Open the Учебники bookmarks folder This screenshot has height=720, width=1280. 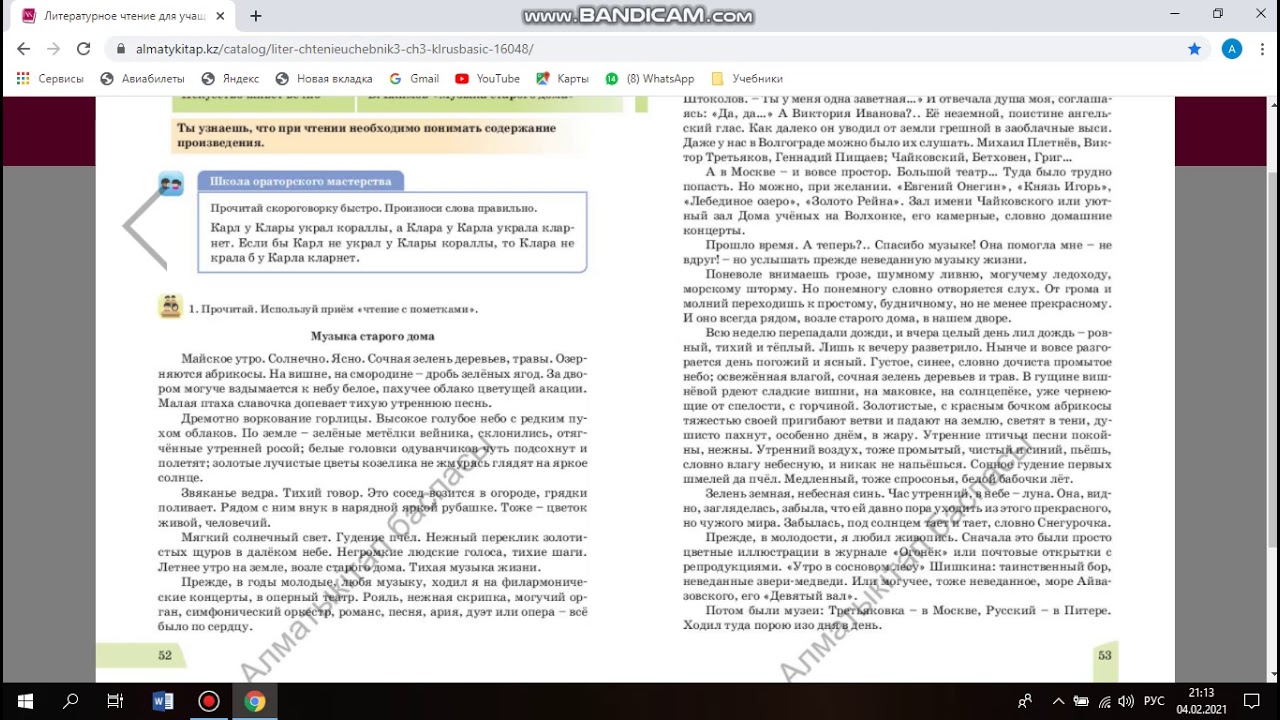click(x=747, y=79)
